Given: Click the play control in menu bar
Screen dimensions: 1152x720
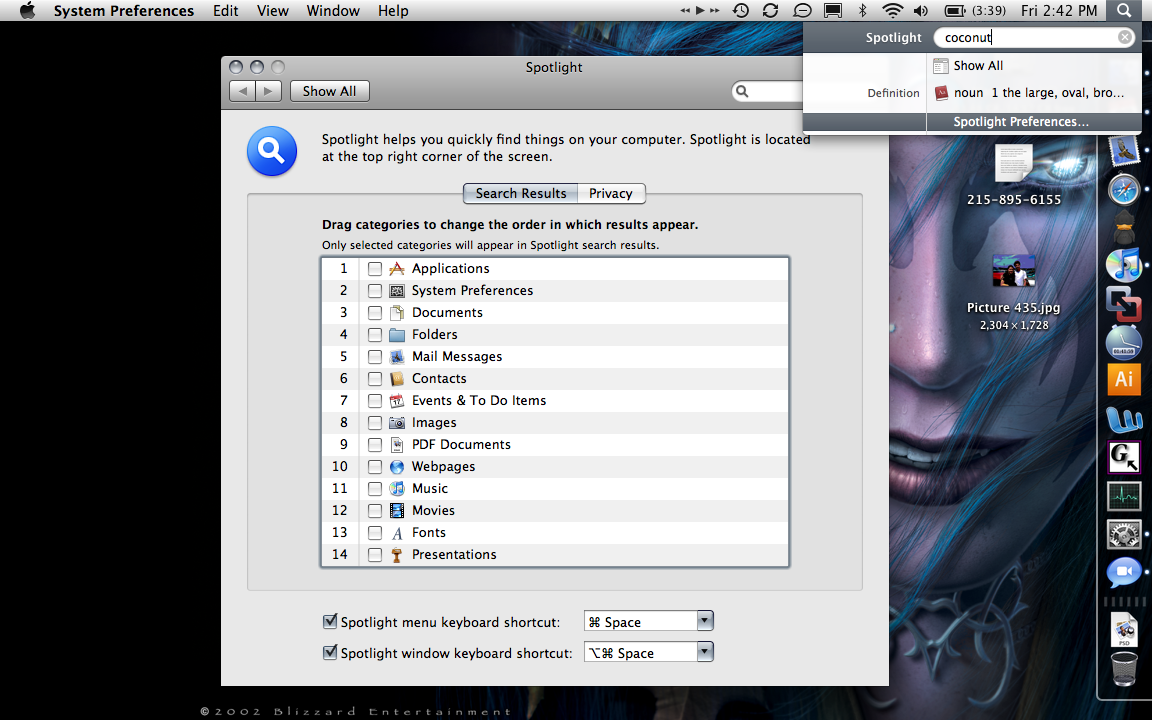Looking at the screenshot, I should [x=700, y=10].
